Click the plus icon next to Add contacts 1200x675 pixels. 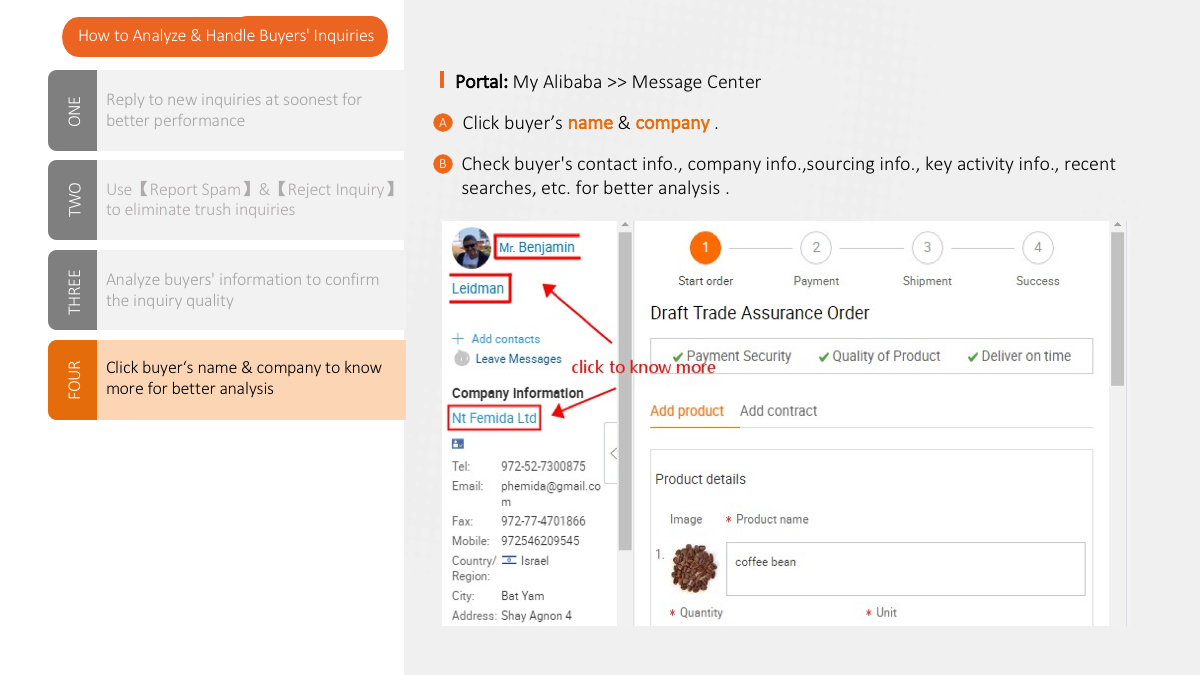pyautogui.click(x=458, y=339)
